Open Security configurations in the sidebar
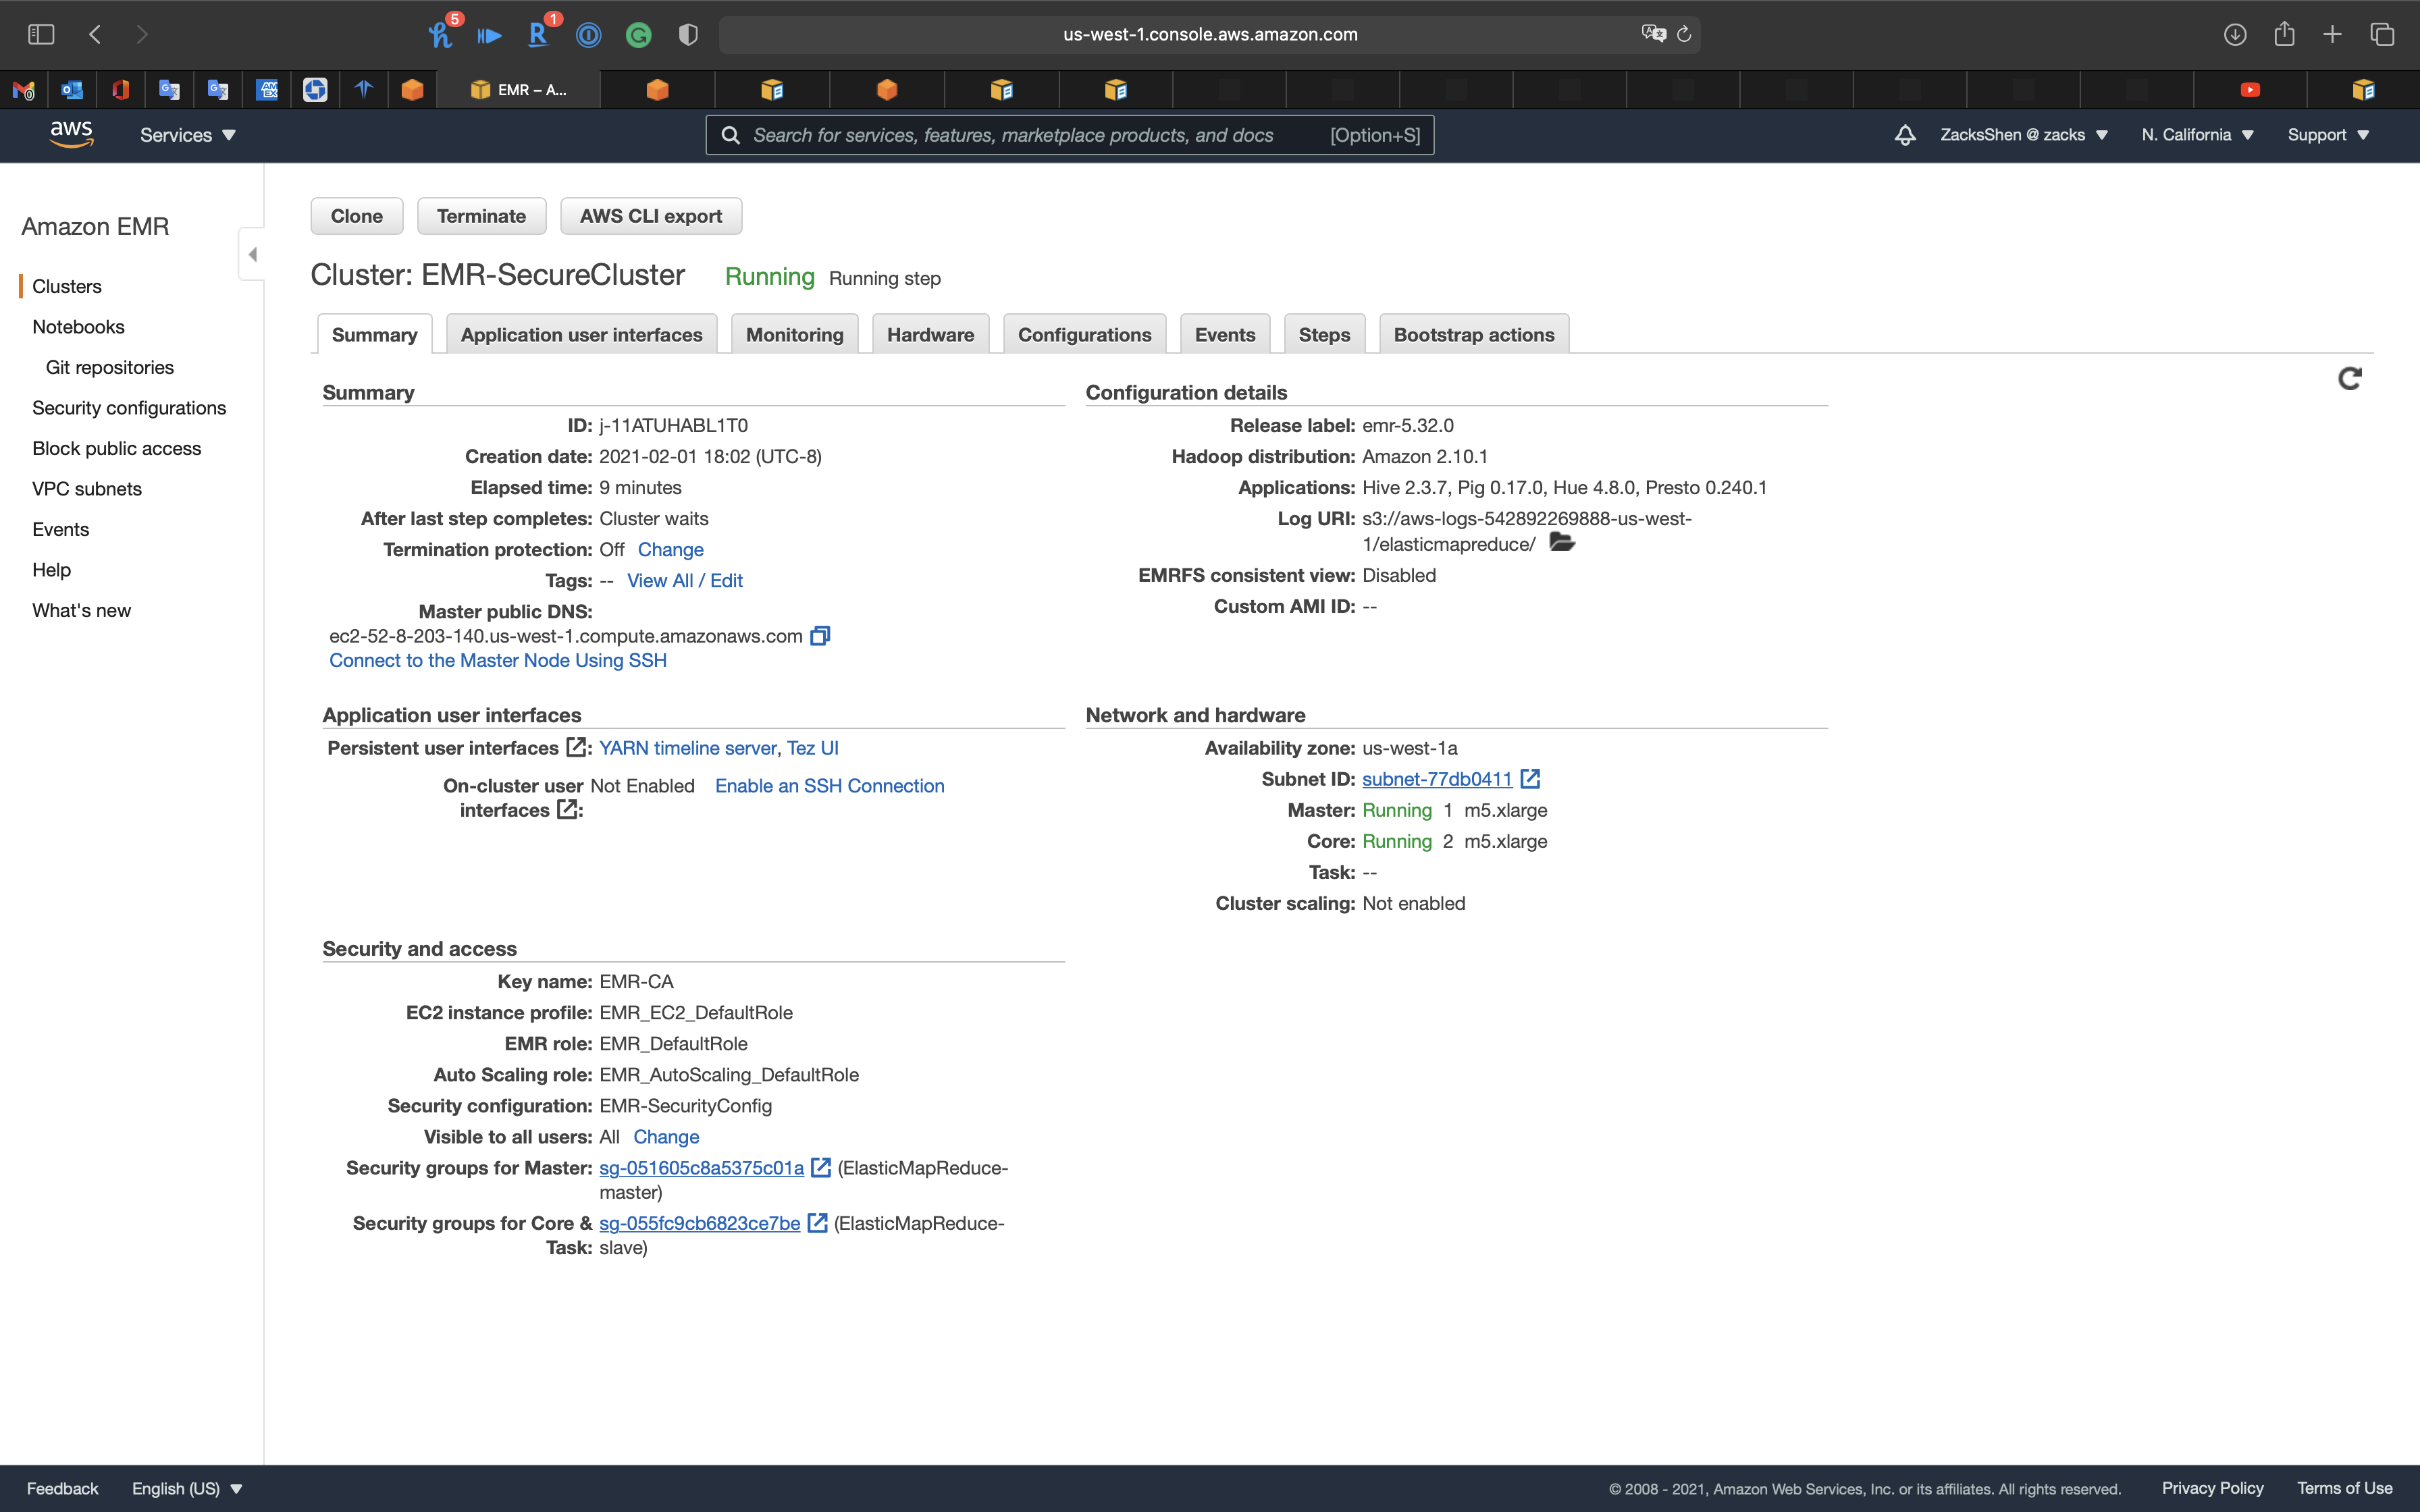2420x1512 pixels. [129, 408]
